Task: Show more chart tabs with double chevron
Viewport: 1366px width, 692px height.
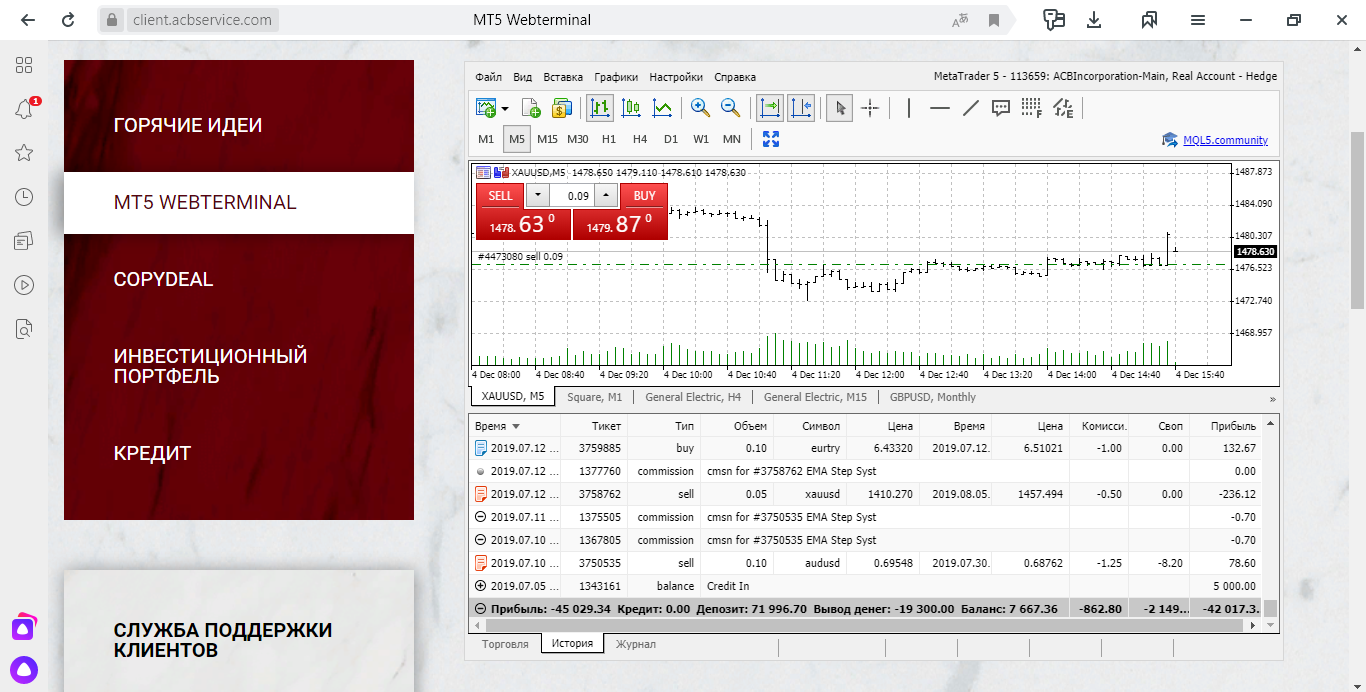Action: [x=1273, y=398]
